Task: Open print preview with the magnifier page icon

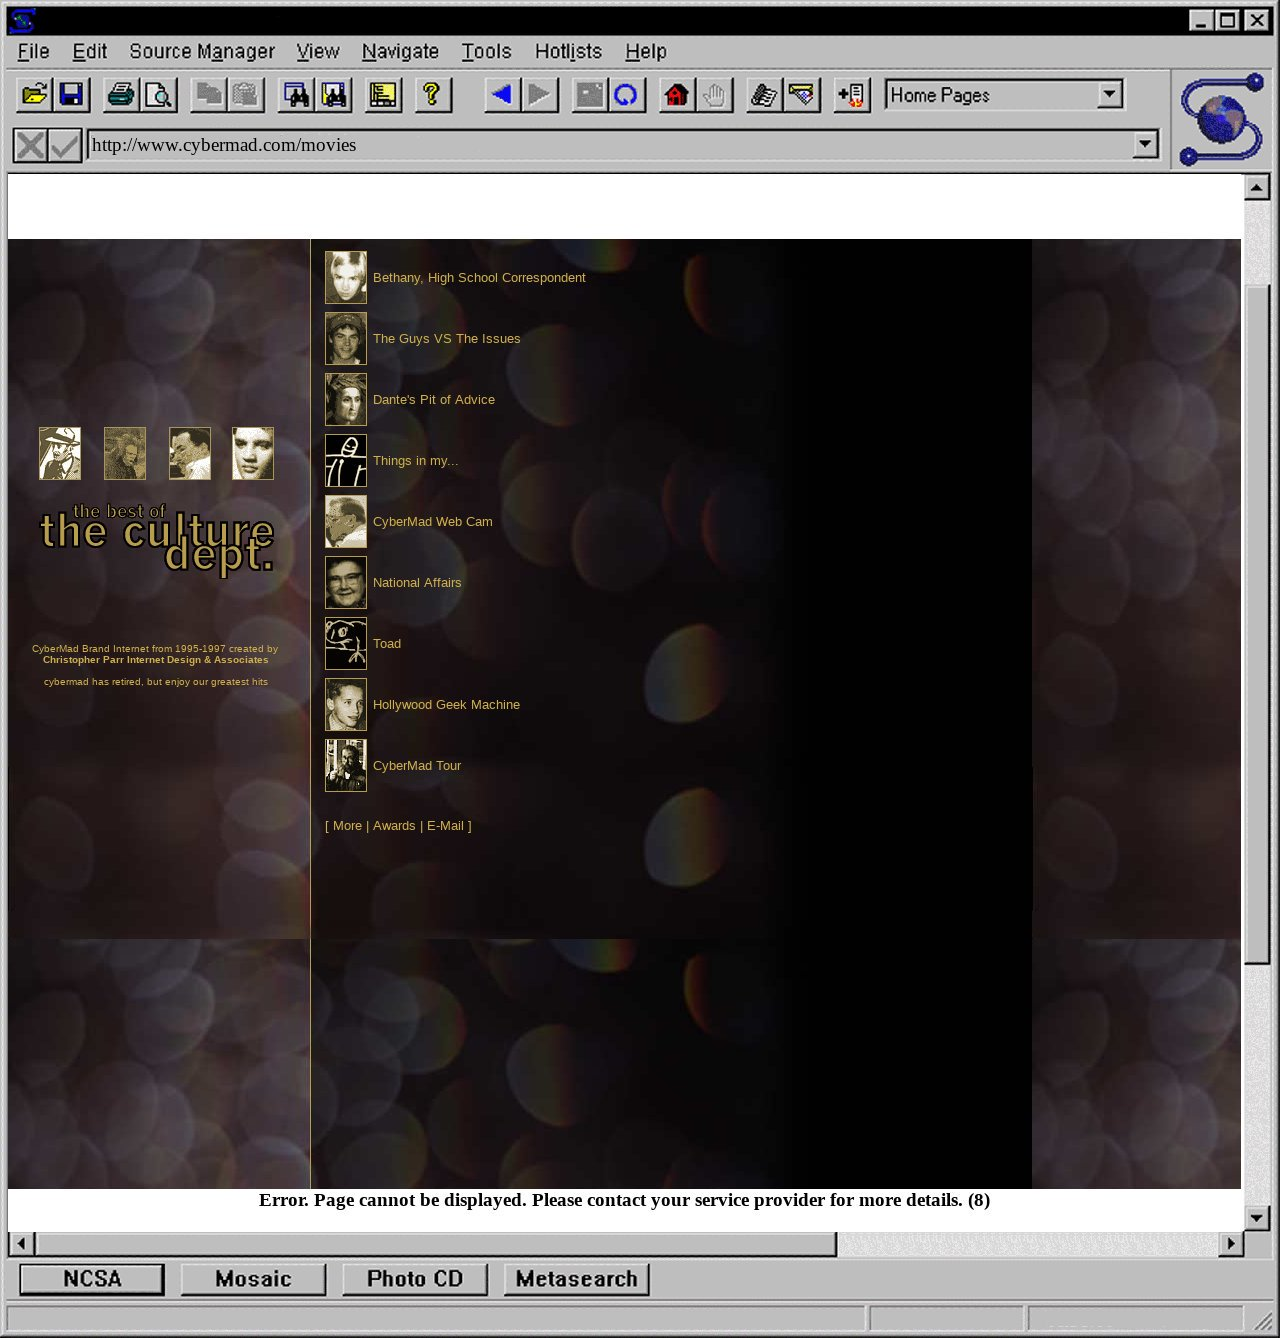Action: coord(158,95)
